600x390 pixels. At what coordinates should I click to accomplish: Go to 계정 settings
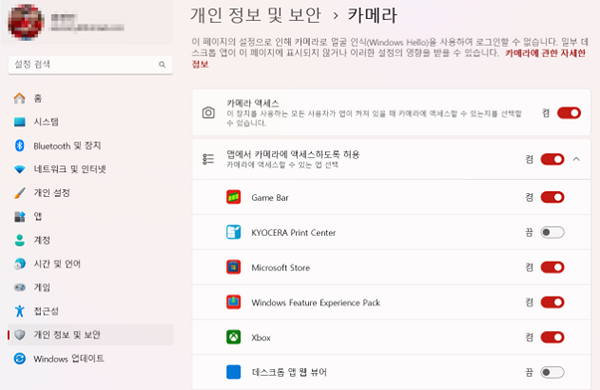point(90,240)
